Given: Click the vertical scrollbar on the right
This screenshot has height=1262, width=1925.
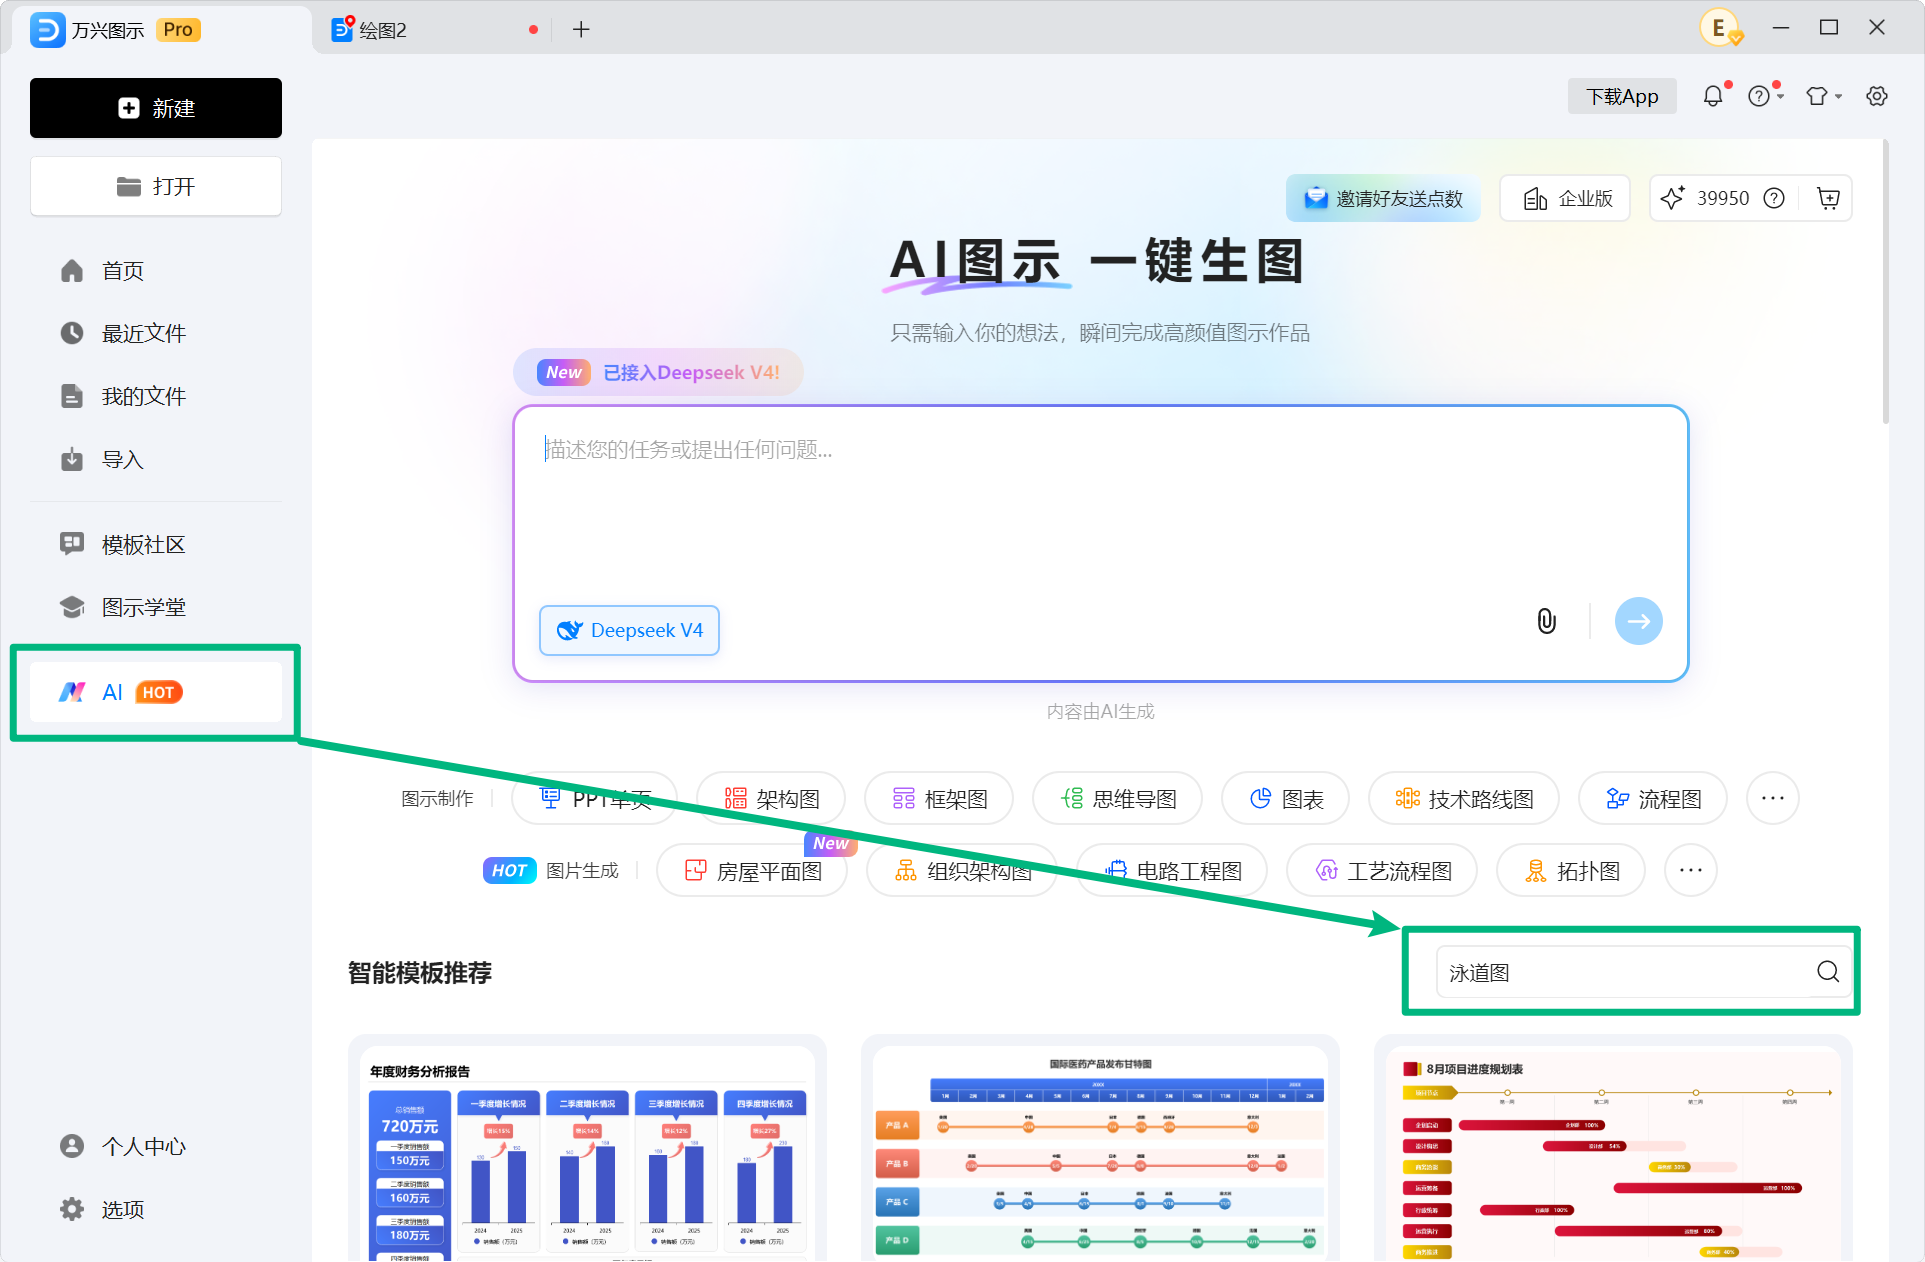Looking at the screenshot, I should (x=1886, y=282).
